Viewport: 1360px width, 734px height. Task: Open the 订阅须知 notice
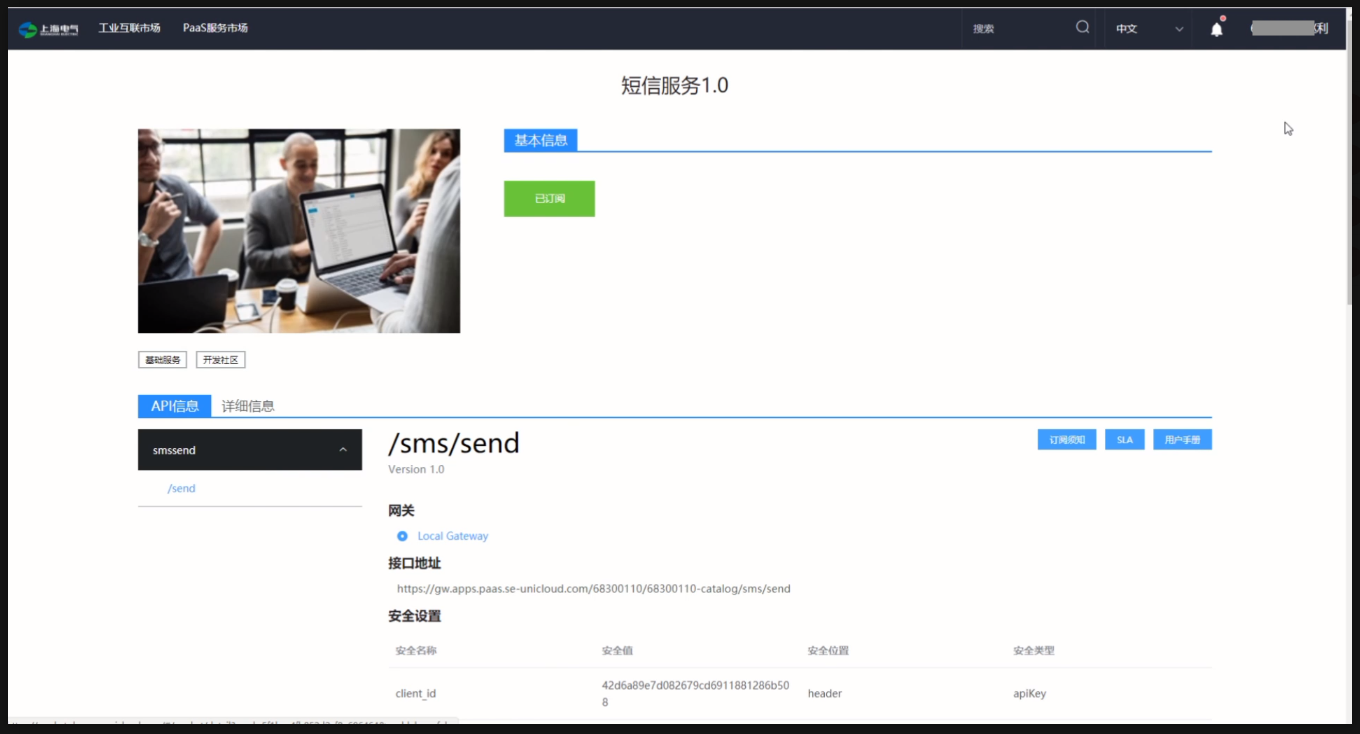click(x=1066, y=439)
